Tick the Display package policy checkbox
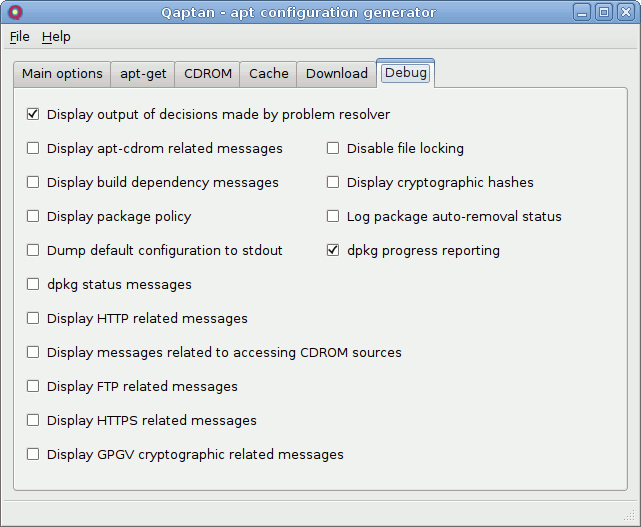The height and width of the screenshot is (527, 641). [x=33, y=216]
